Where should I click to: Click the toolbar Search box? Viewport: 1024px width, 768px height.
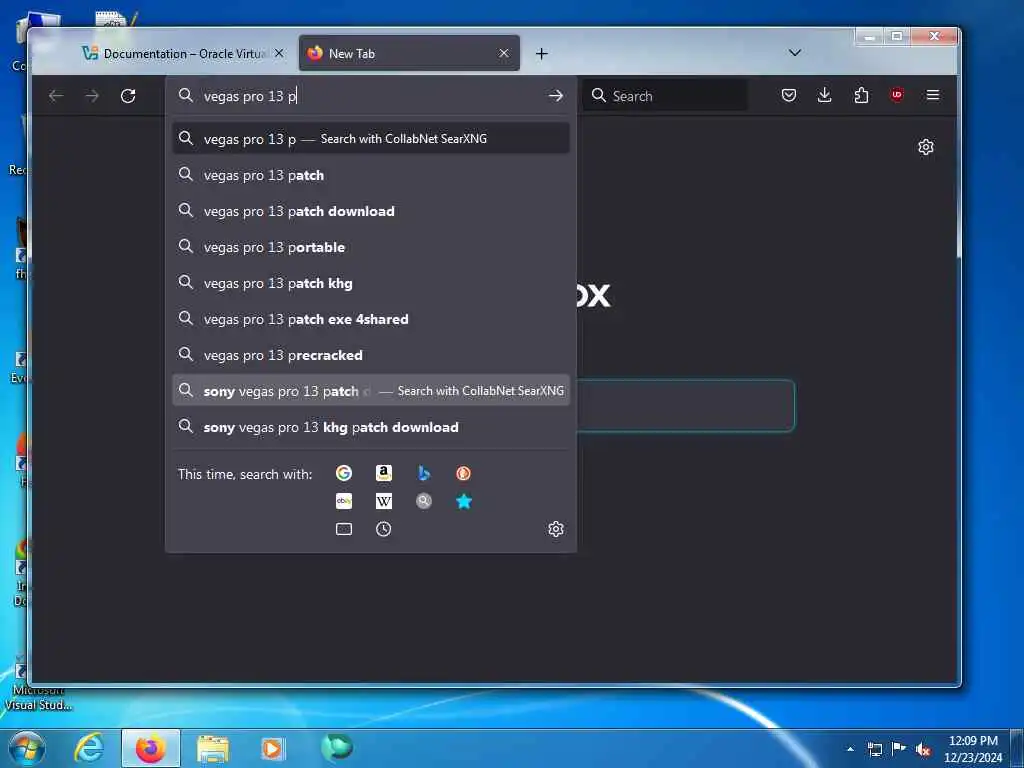pos(665,96)
